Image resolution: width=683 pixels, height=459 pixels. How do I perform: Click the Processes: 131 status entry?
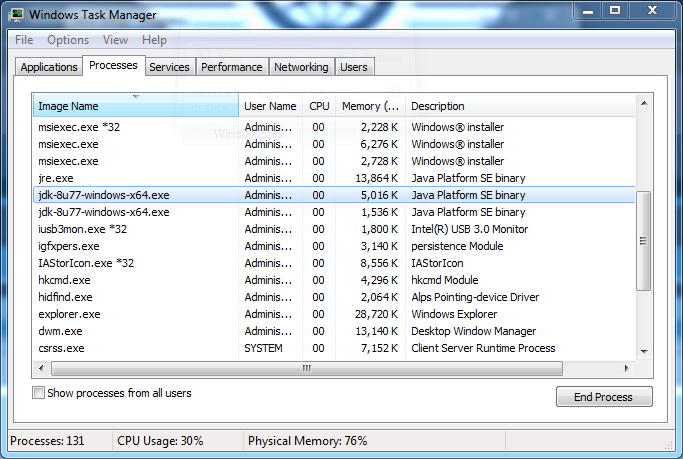point(47,441)
